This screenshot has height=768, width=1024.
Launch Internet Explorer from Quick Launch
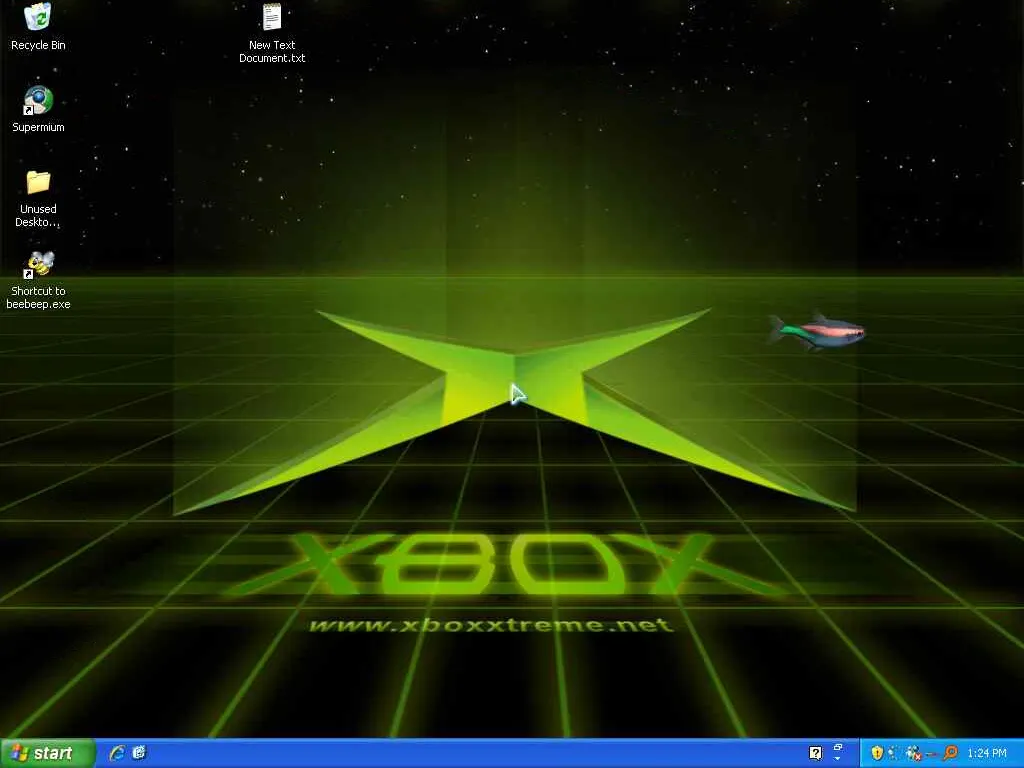(118, 753)
